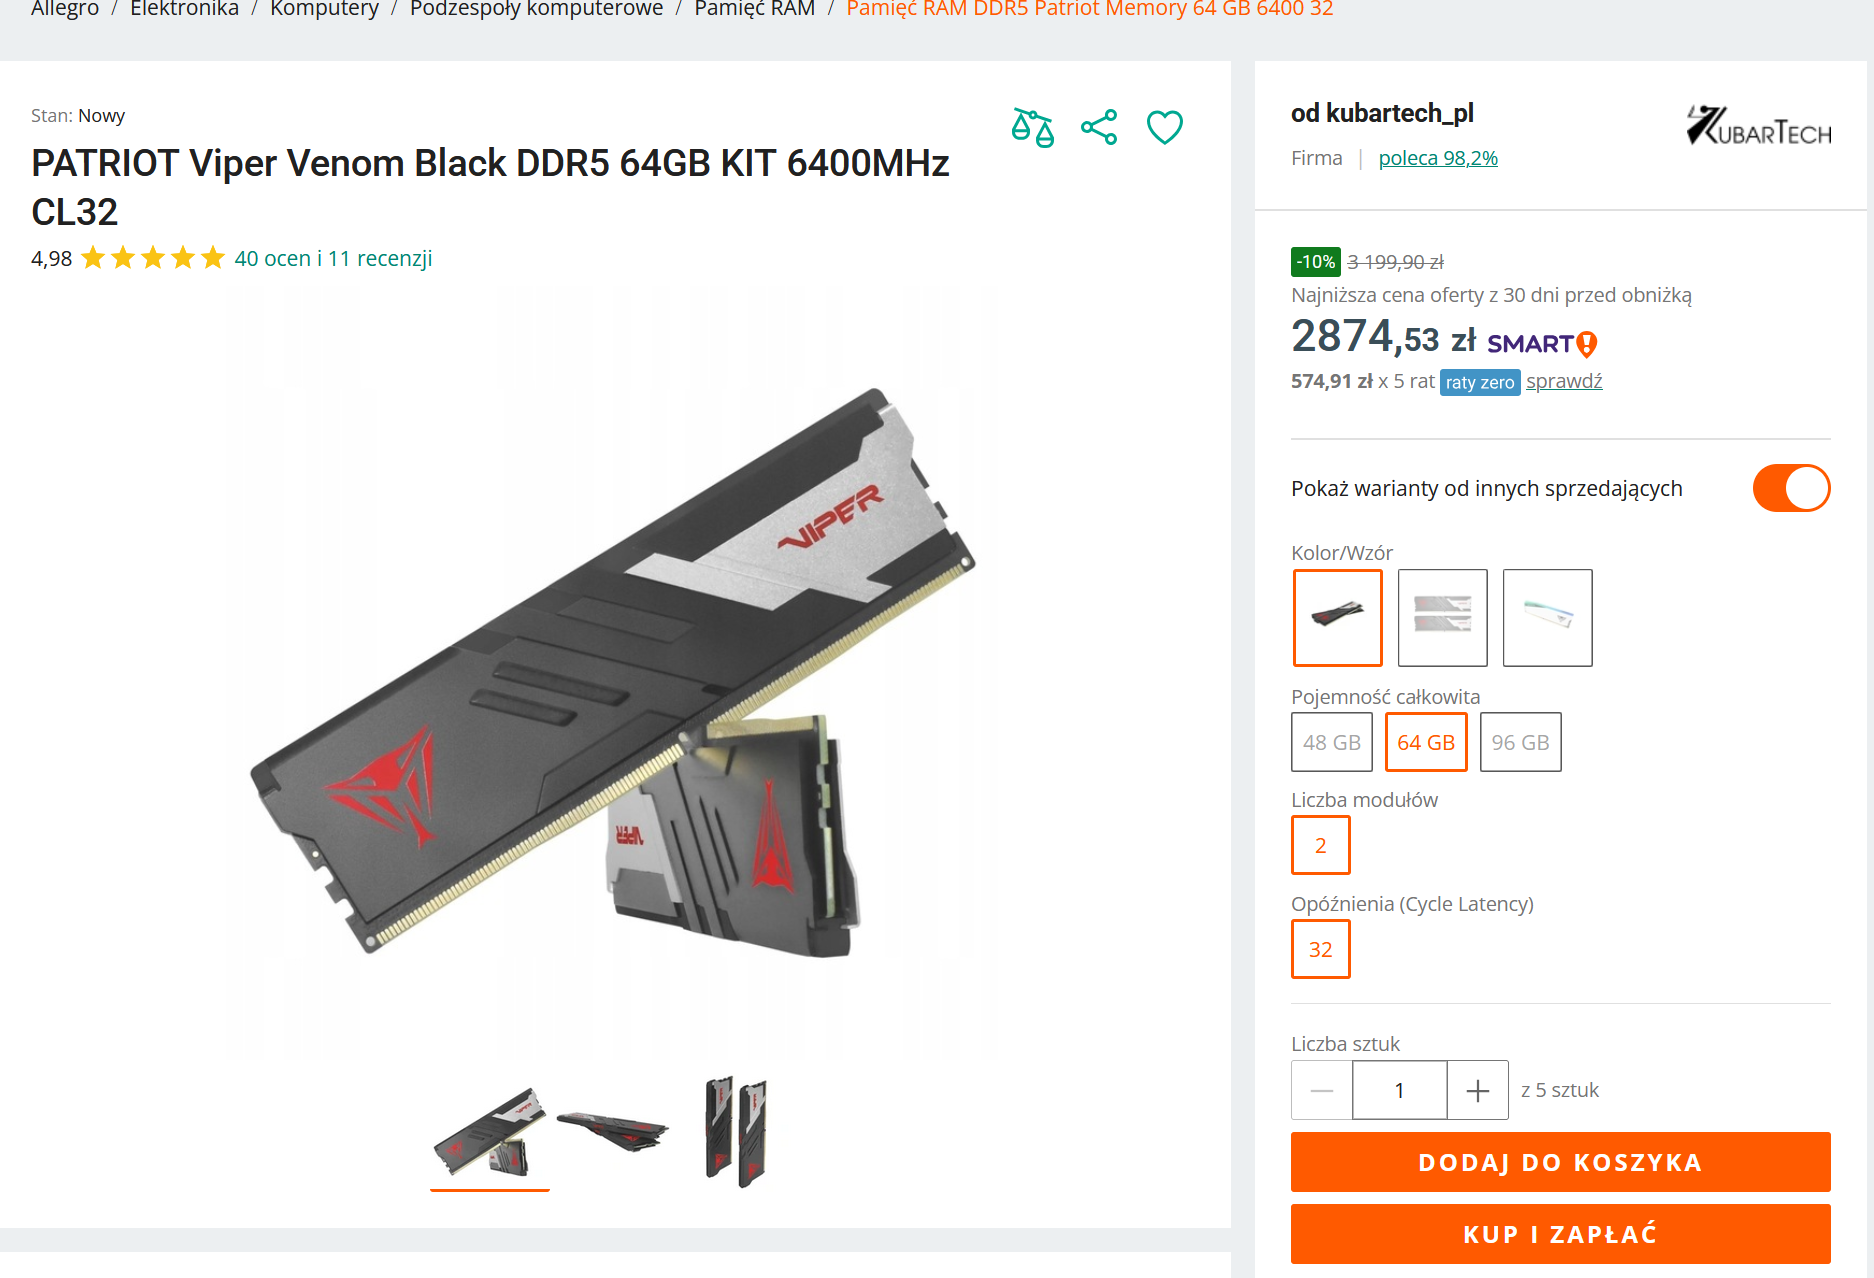Add product to favorites with heart icon
Image resolution: width=1874 pixels, height=1278 pixels.
tap(1165, 128)
